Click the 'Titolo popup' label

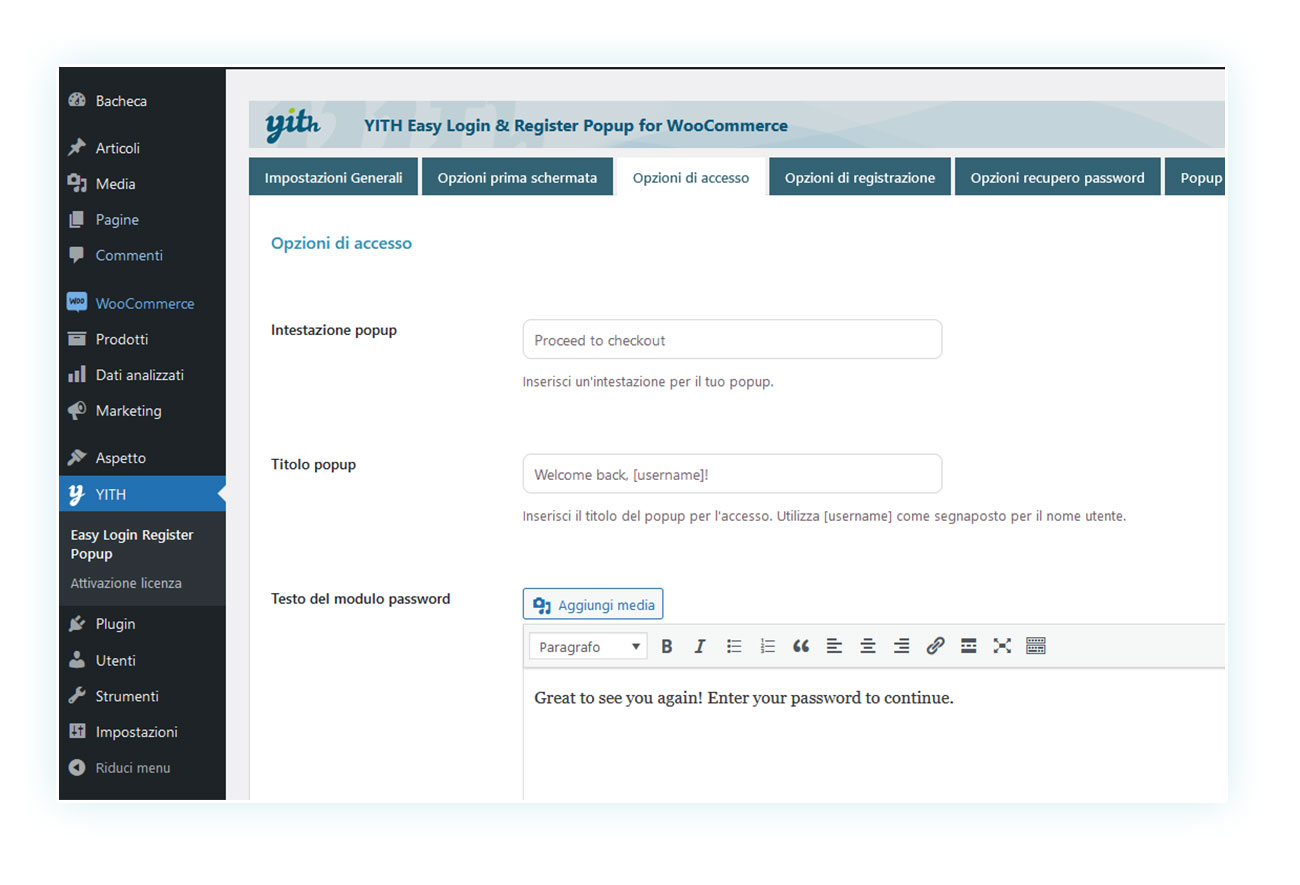point(313,464)
